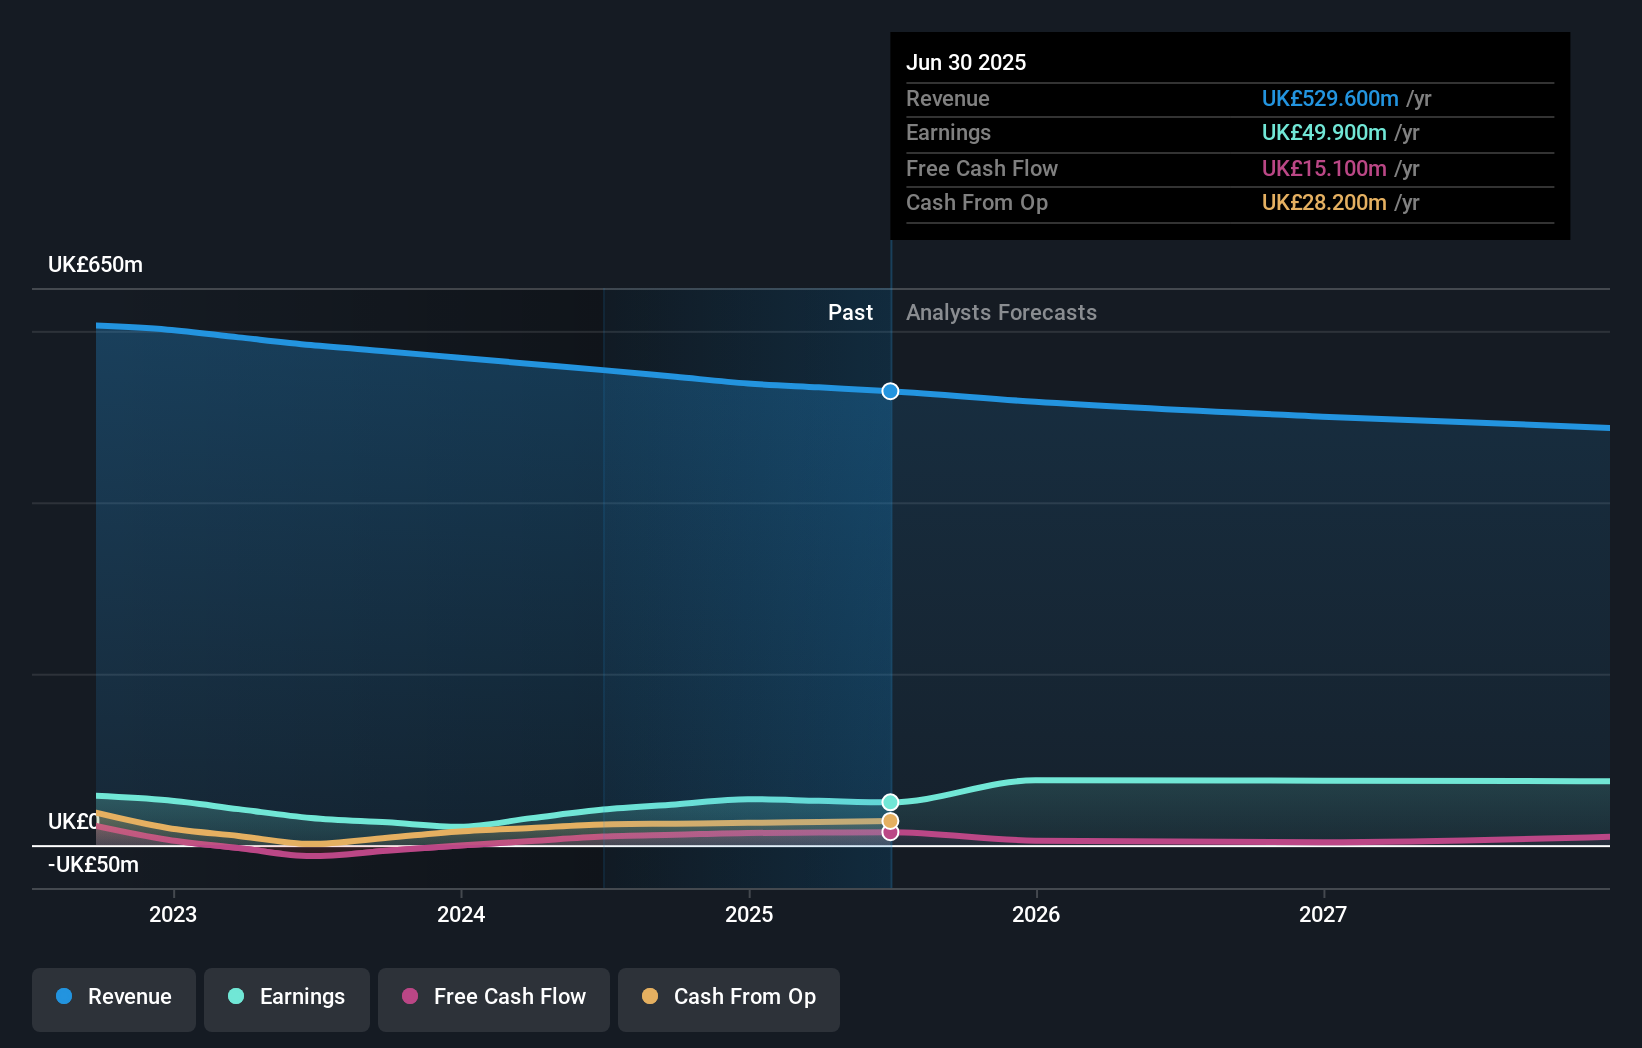Click the Cash From Op label in the tooltip
Screen dimensions: 1642x1048
(977, 203)
